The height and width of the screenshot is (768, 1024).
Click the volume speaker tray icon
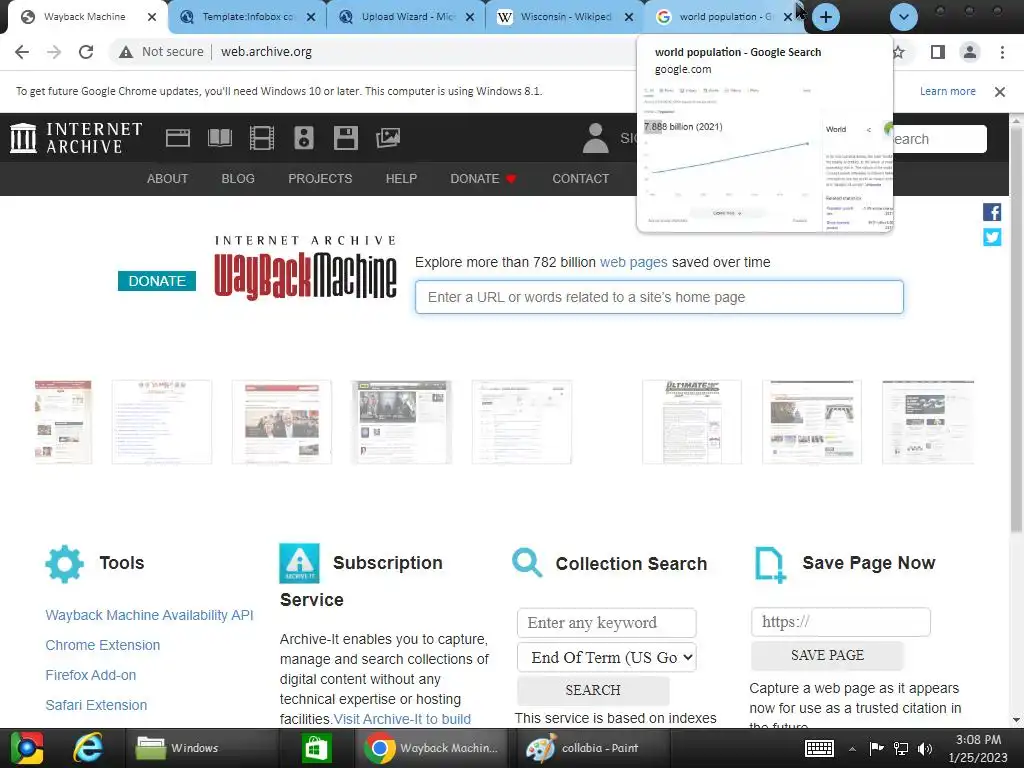point(924,748)
